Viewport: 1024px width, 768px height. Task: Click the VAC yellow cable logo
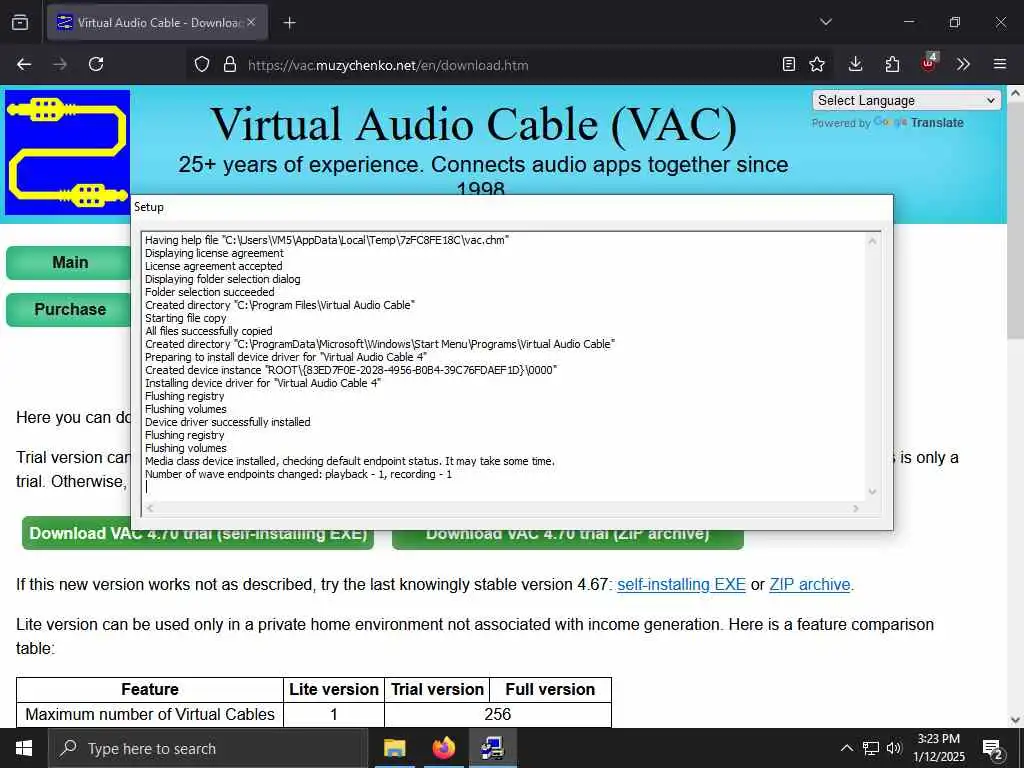click(67, 152)
